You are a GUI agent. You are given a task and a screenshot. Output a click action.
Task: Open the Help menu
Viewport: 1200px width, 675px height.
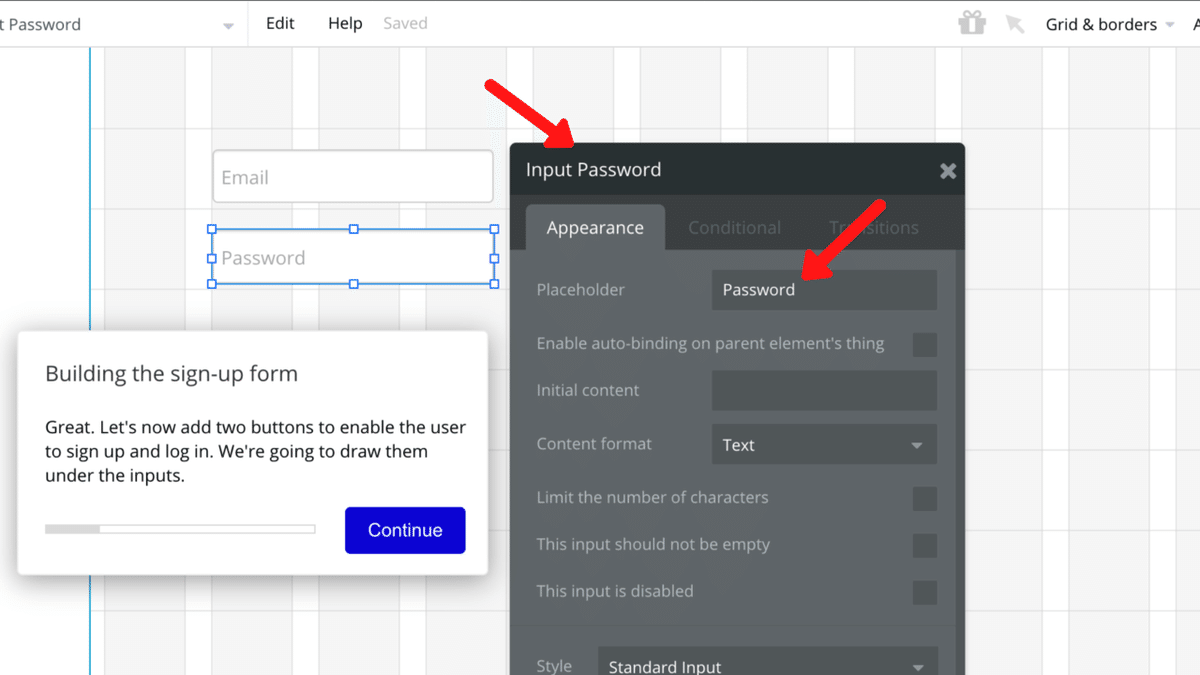345,23
